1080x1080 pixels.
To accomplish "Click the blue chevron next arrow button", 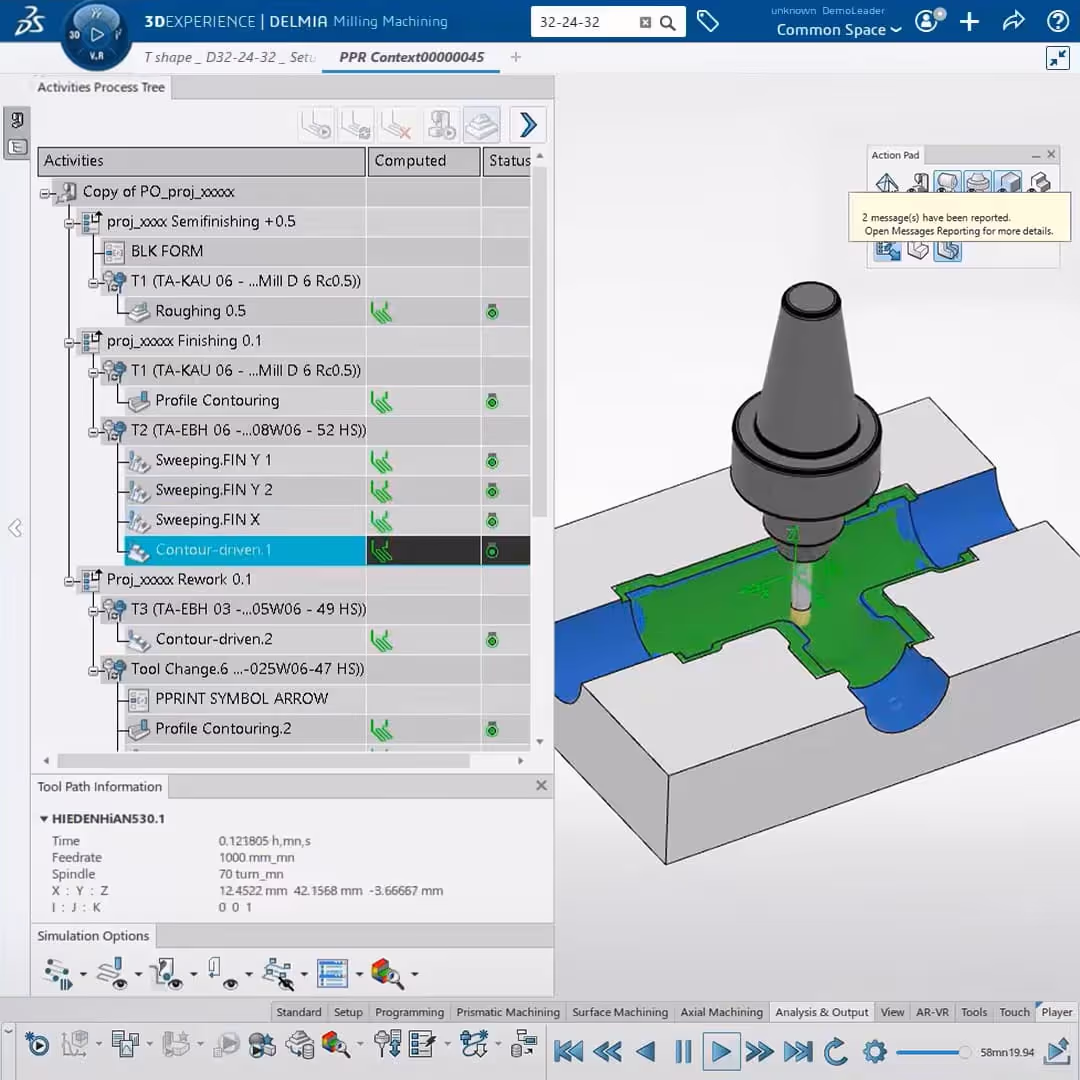I will (x=528, y=125).
